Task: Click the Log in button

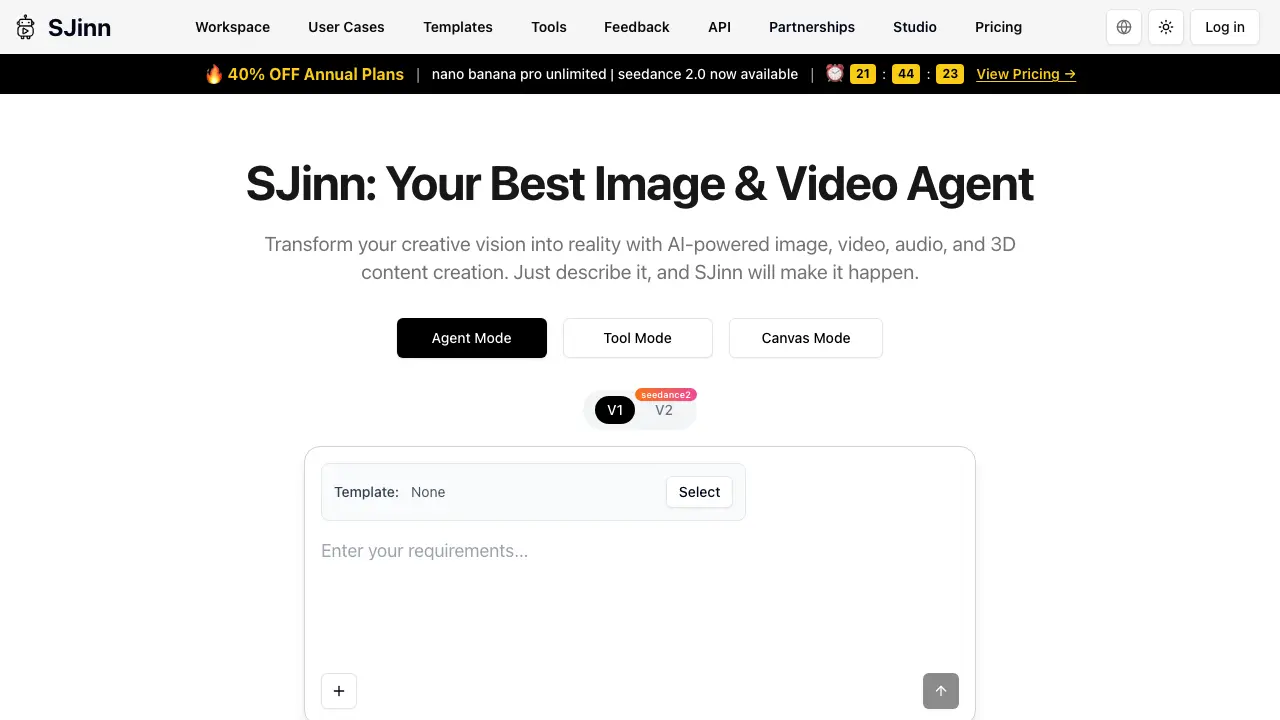Action: pyautogui.click(x=1225, y=27)
